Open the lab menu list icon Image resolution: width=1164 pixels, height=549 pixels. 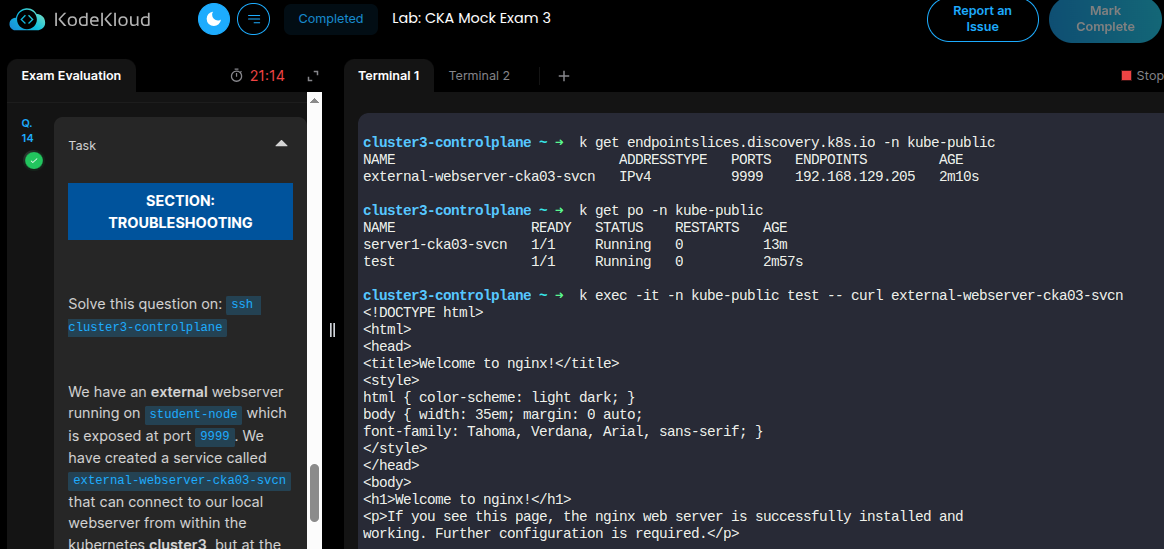[x=253, y=19]
